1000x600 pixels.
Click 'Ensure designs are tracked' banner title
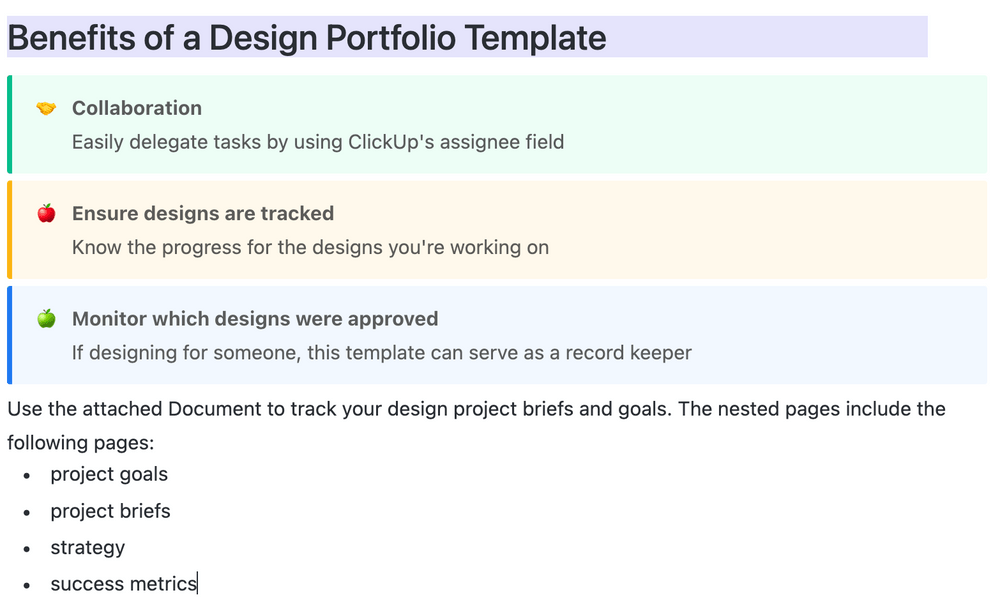point(203,213)
